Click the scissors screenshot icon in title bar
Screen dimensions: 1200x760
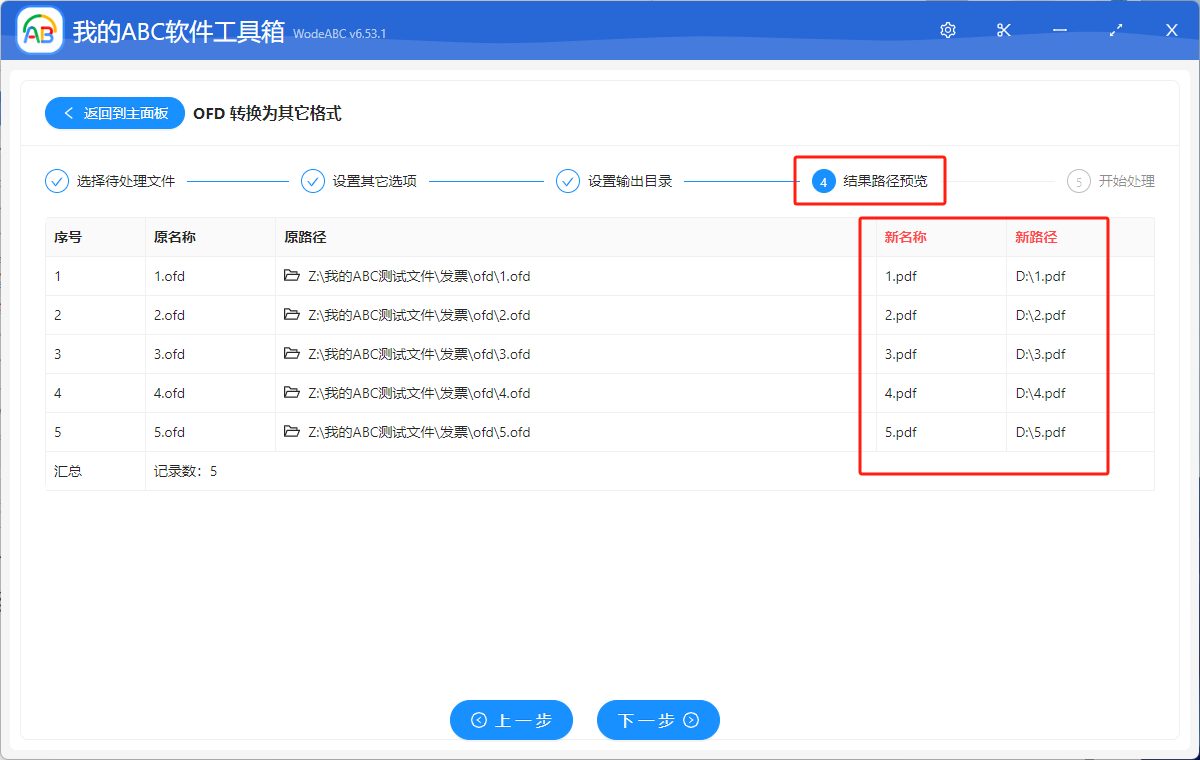(x=1003, y=30)
